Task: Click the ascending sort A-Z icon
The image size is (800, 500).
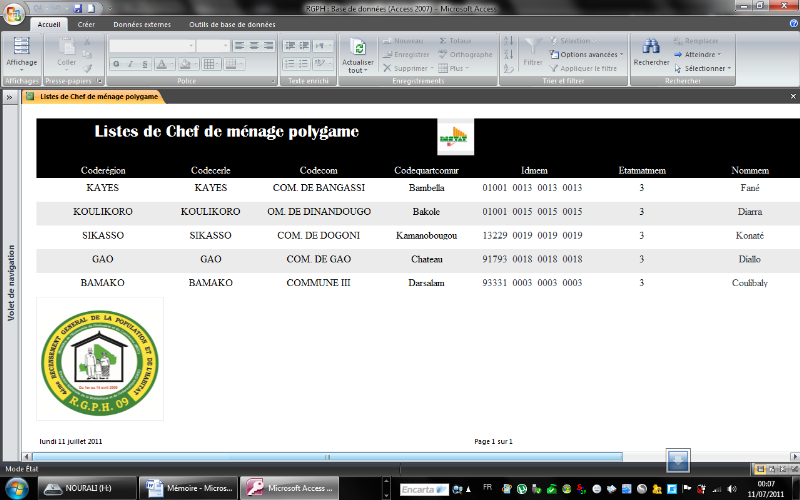Action: coord(508,41)
